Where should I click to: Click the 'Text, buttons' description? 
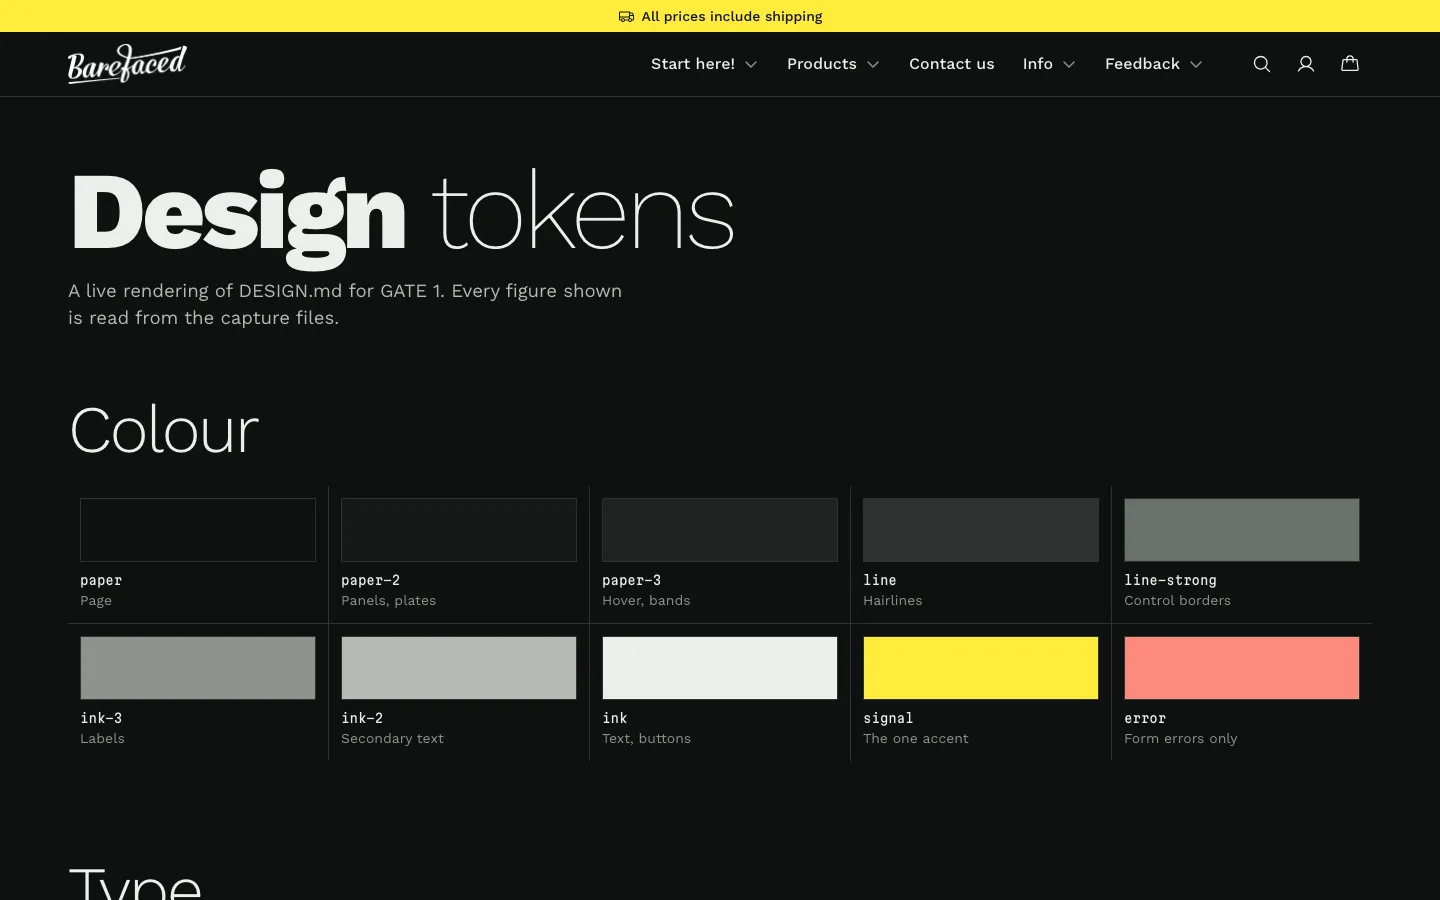647,739
